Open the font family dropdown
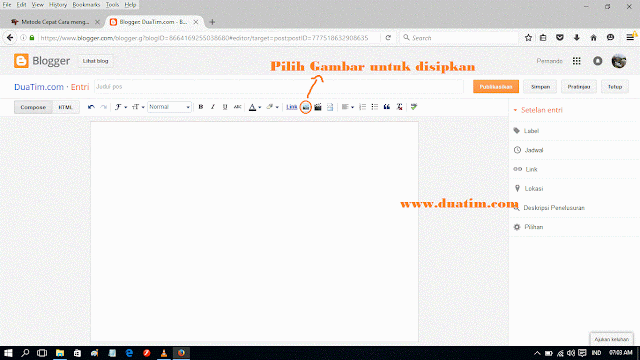This screenshot has height=360, width=640. (x=120, y=107)
